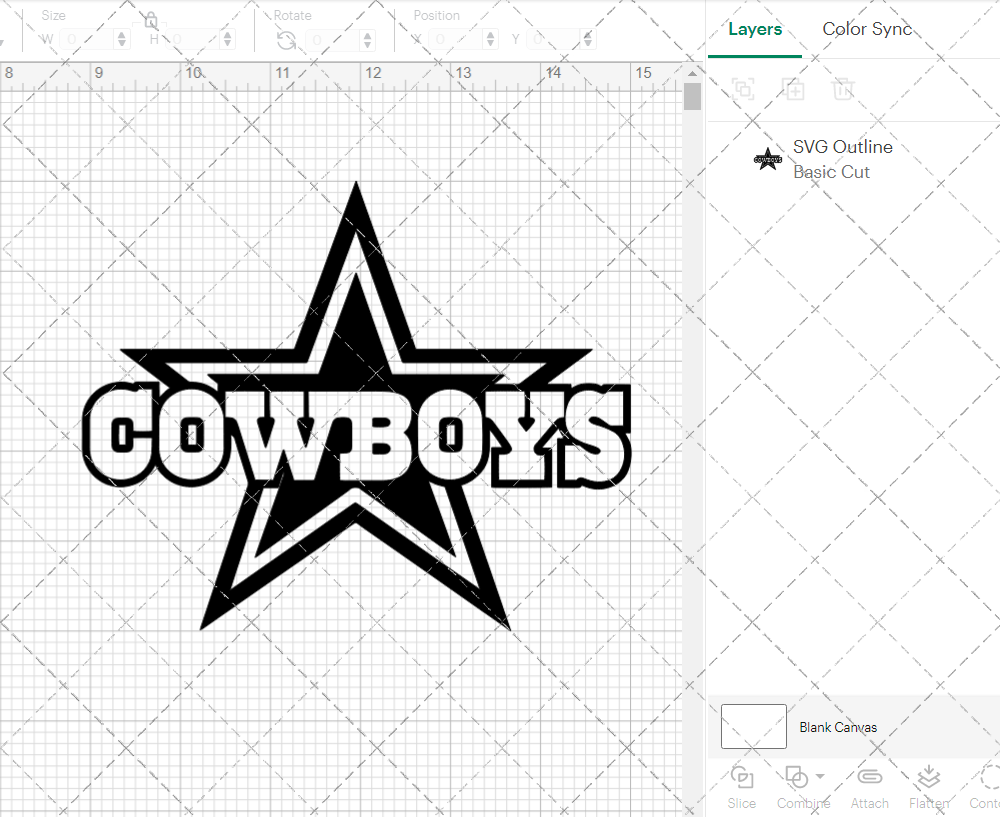Select the Cowboys star design on canvas
The image size is (1000, 817).
click(357, 406)
